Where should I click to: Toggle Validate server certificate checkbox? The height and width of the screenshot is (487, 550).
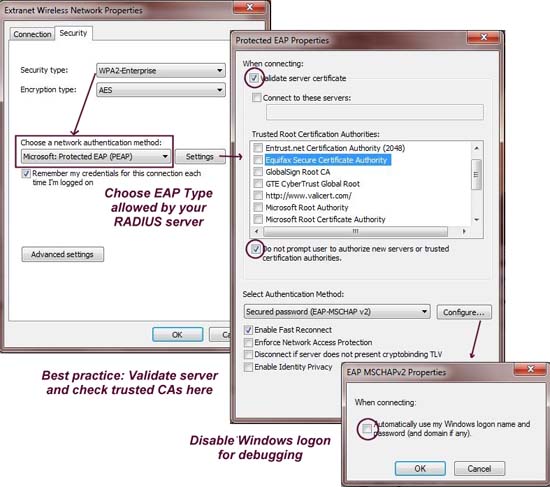254,78
